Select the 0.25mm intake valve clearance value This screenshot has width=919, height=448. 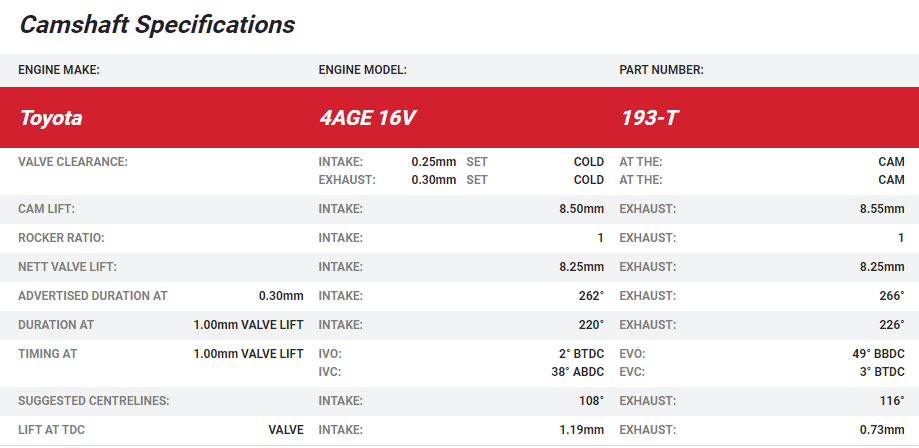[433, 162]
